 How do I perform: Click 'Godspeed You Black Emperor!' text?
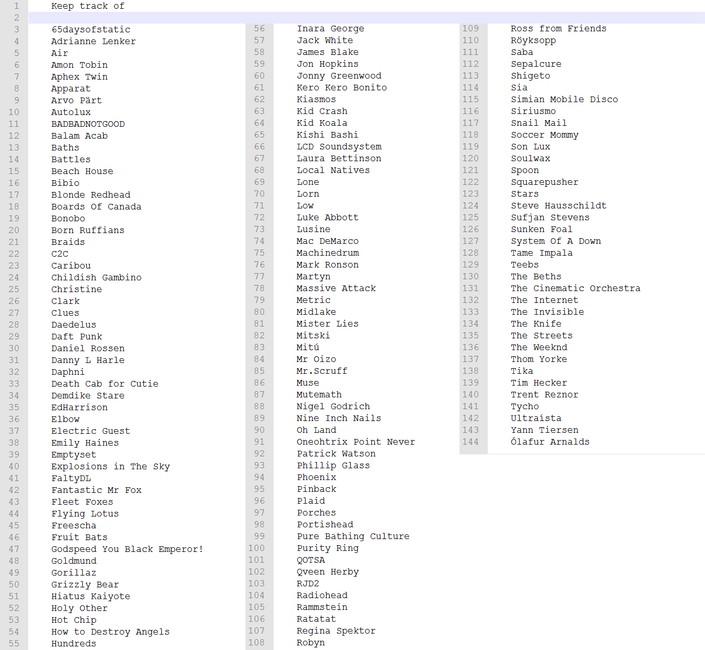(127, 549)
